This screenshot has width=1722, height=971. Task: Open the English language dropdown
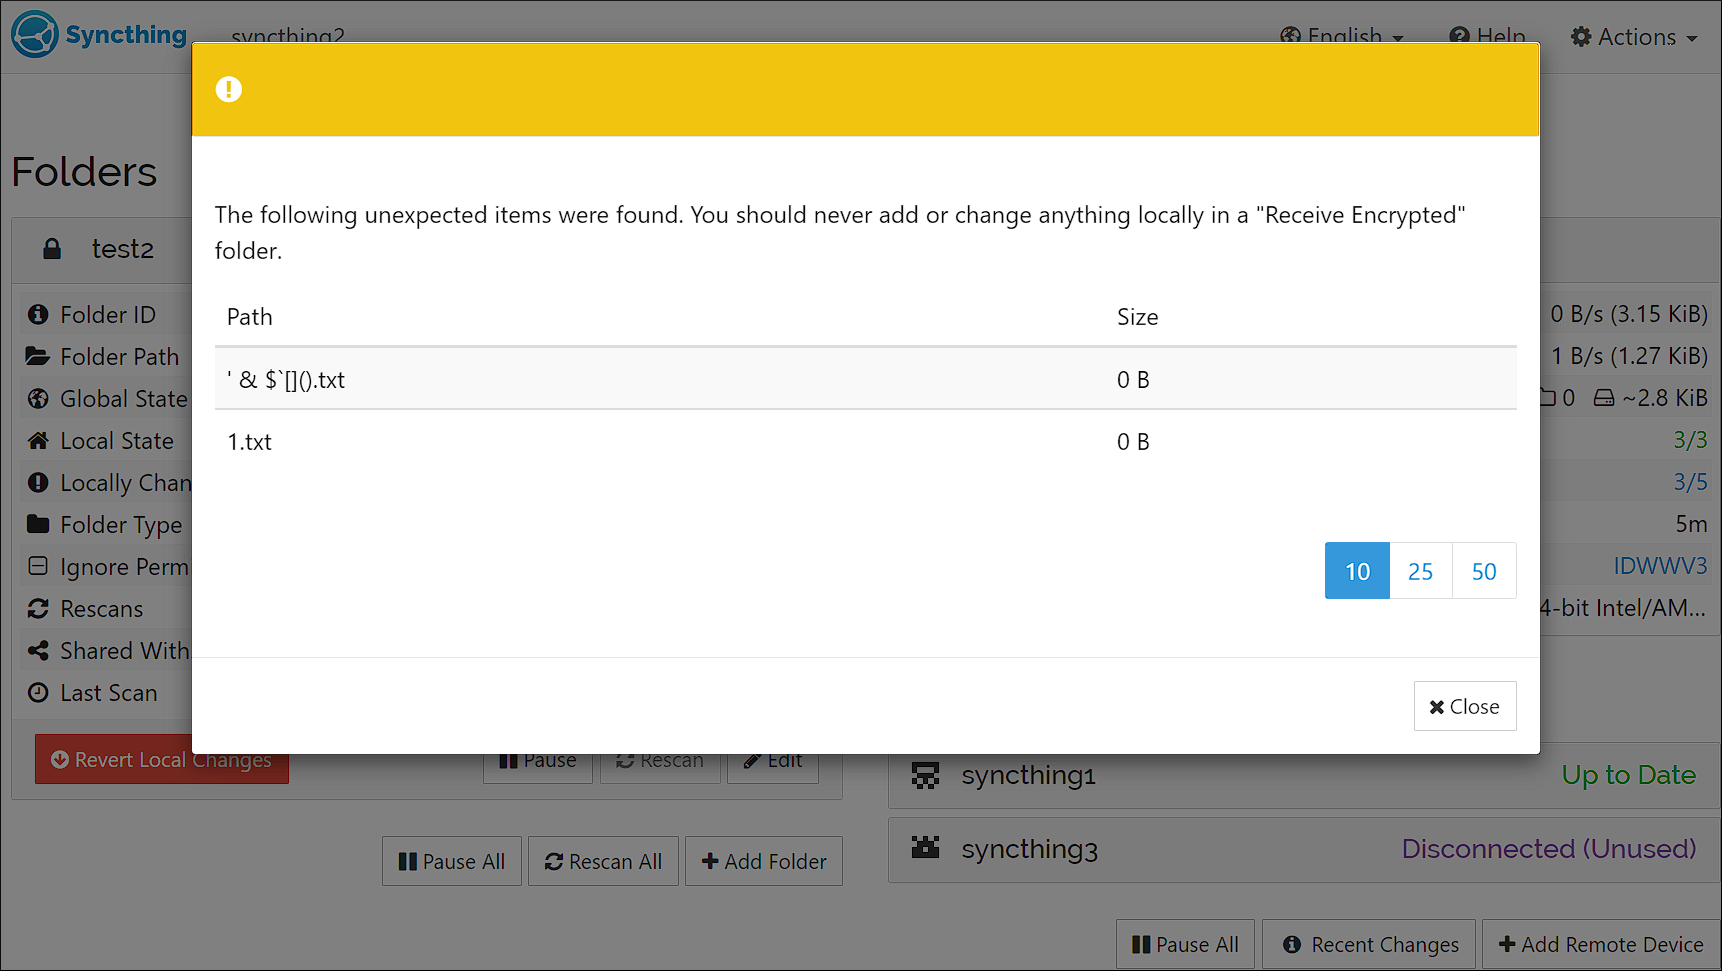coord(1342,36)
